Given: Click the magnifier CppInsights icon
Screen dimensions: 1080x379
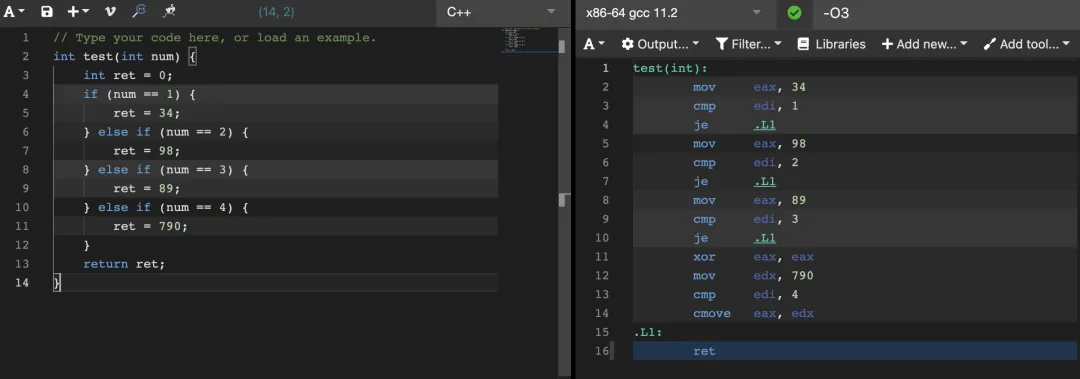Looking at the screenshot, I should click(139, 11).
